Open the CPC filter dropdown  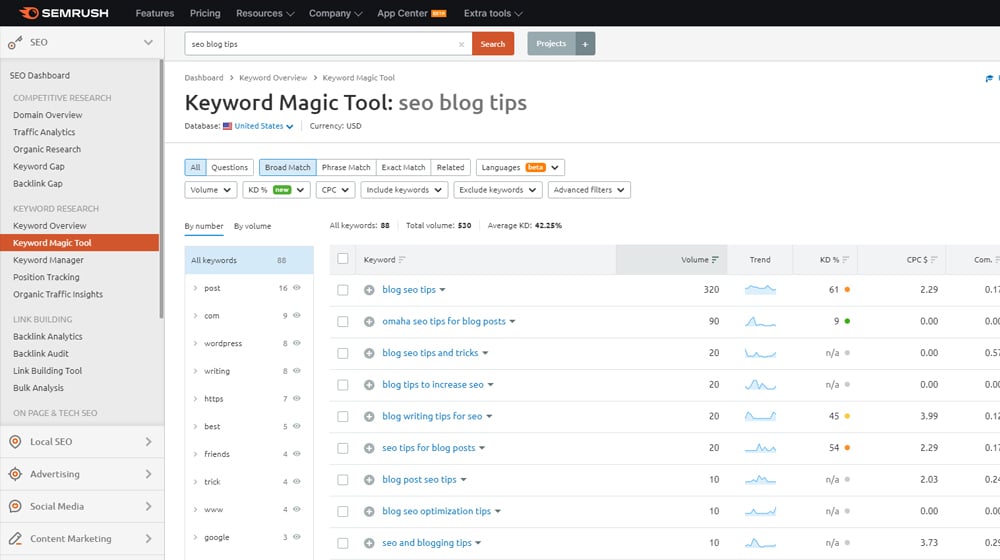[x=335, y=190]
